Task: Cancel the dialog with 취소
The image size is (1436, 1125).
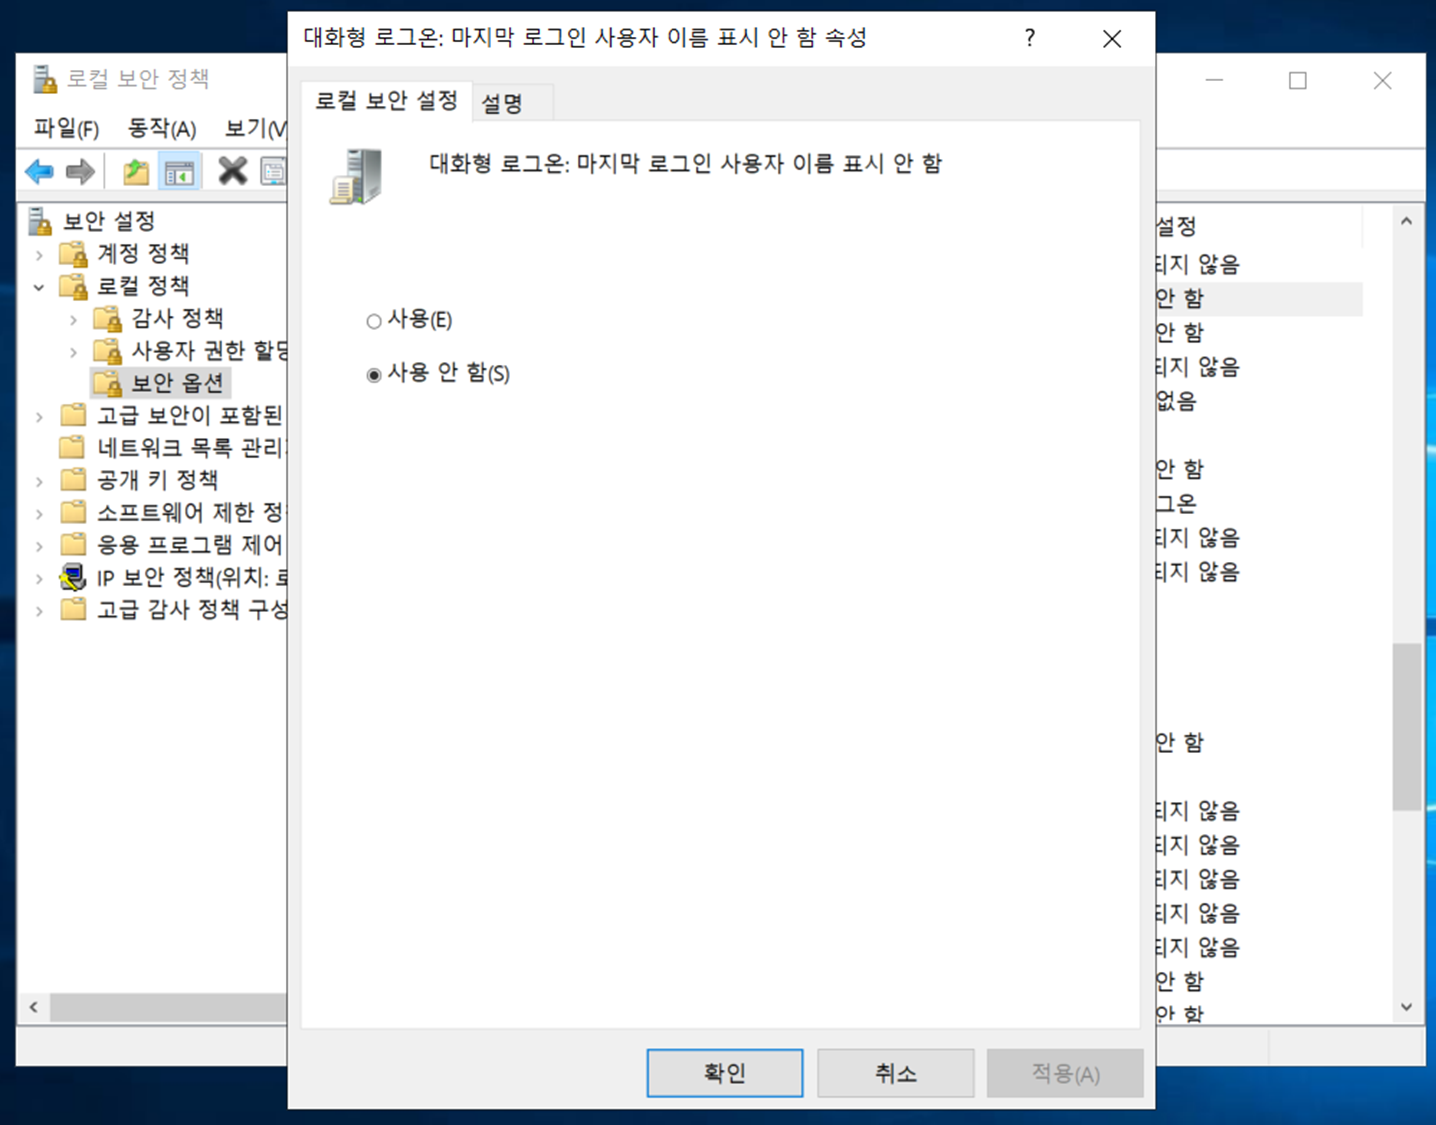Action: tap(895, 1073)
